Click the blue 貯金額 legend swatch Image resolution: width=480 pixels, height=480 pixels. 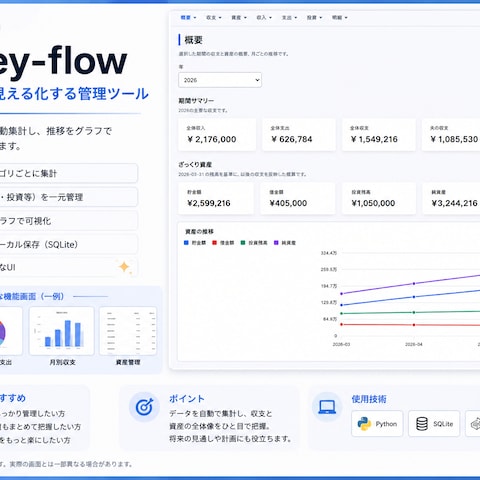pos(186,243)
